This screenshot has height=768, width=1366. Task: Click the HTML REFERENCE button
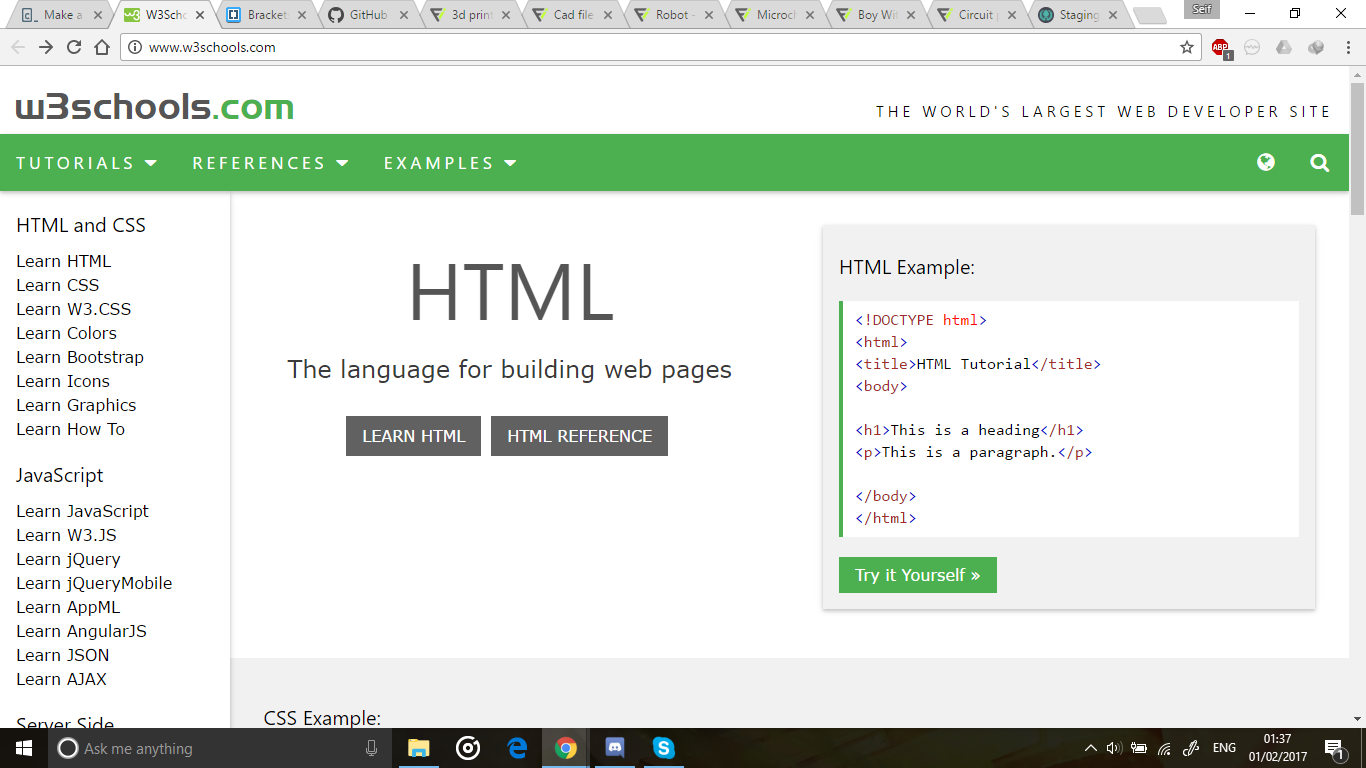click(x=579, y=436)
